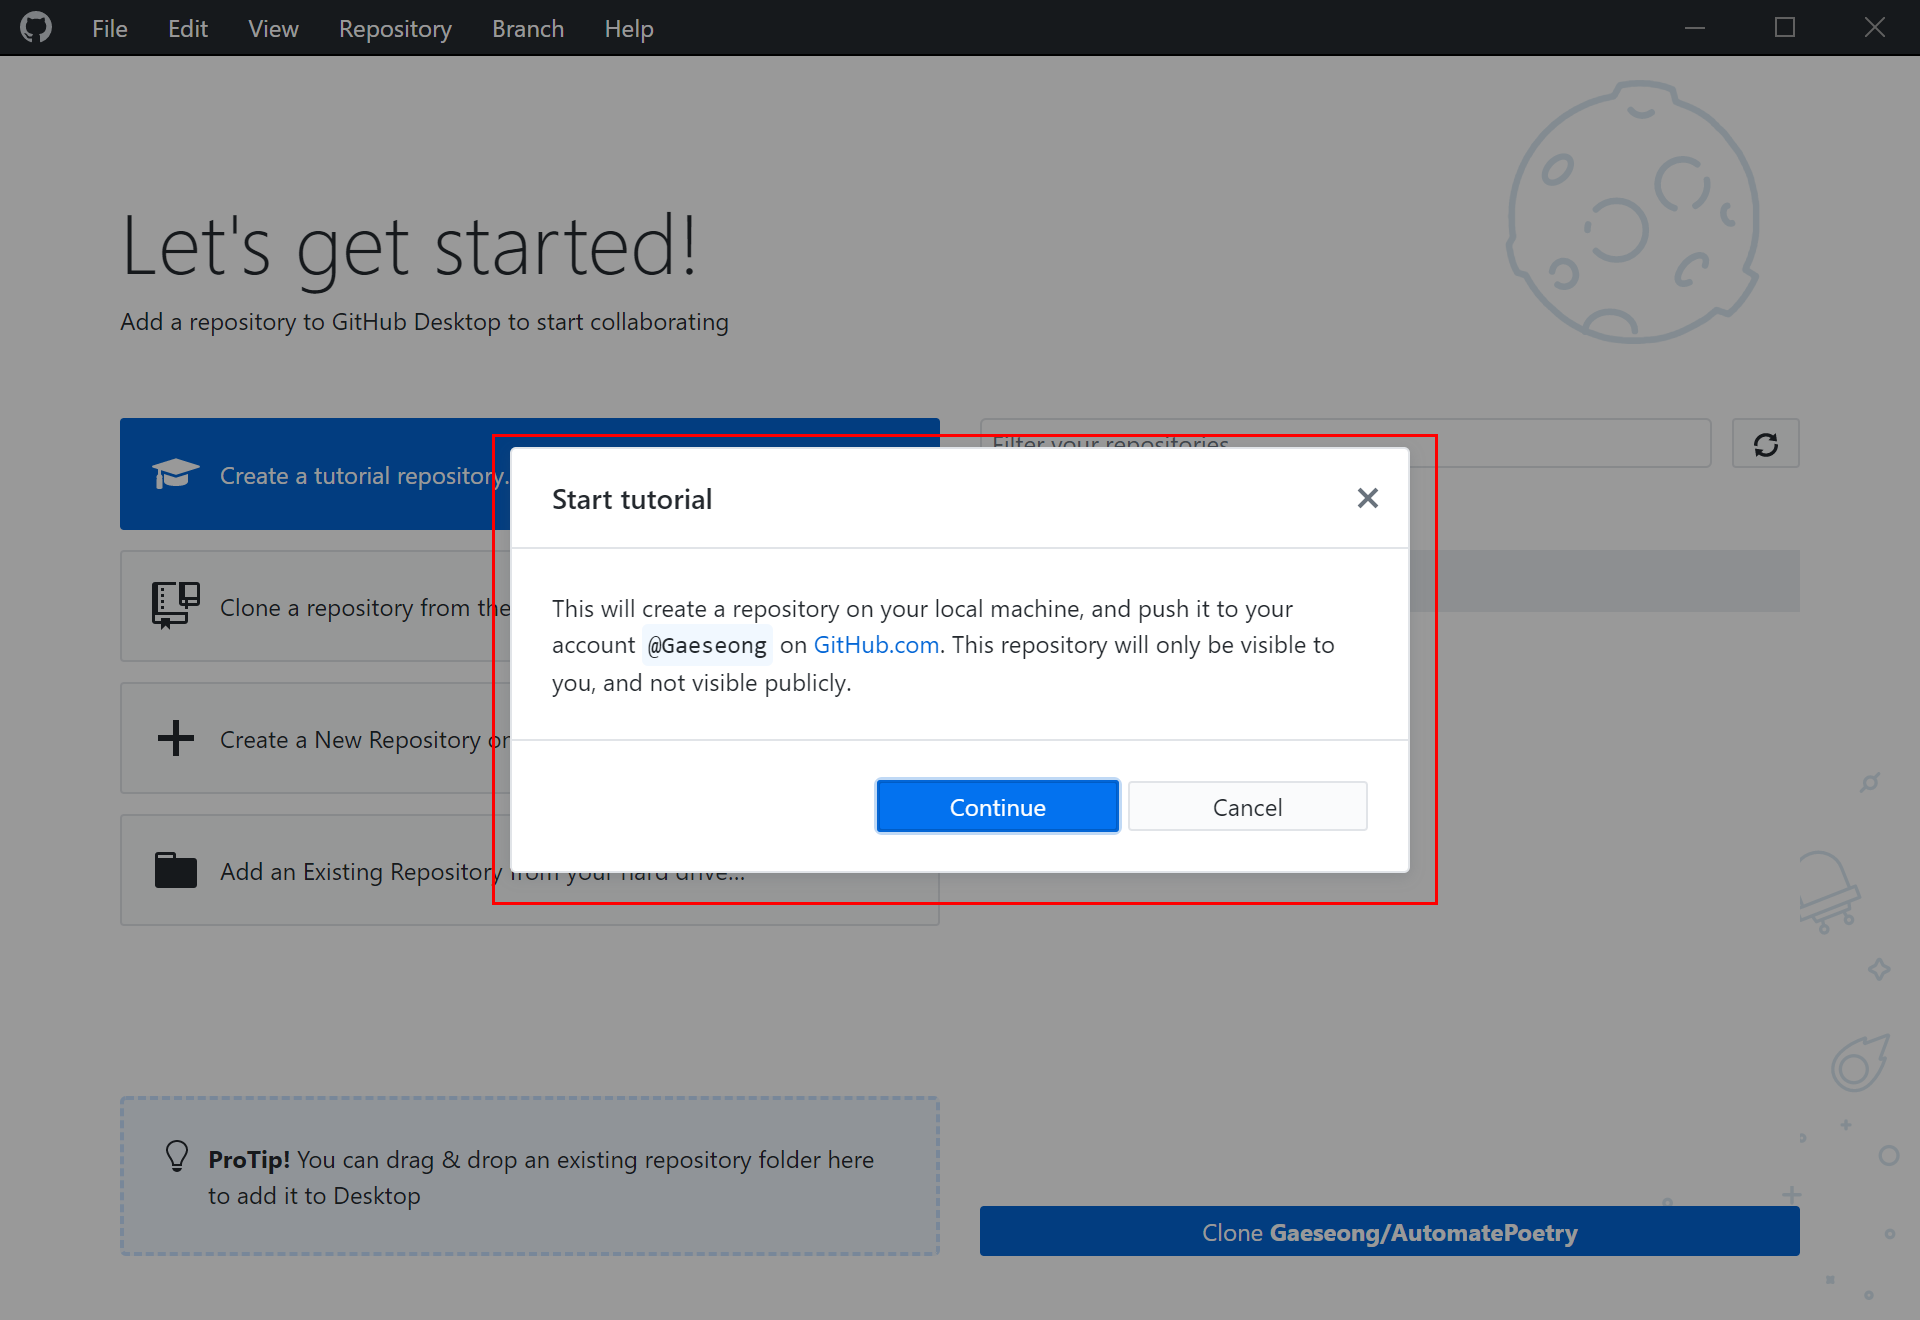
Task: Open the Edit menu
Action: click(x=188, y=28)
